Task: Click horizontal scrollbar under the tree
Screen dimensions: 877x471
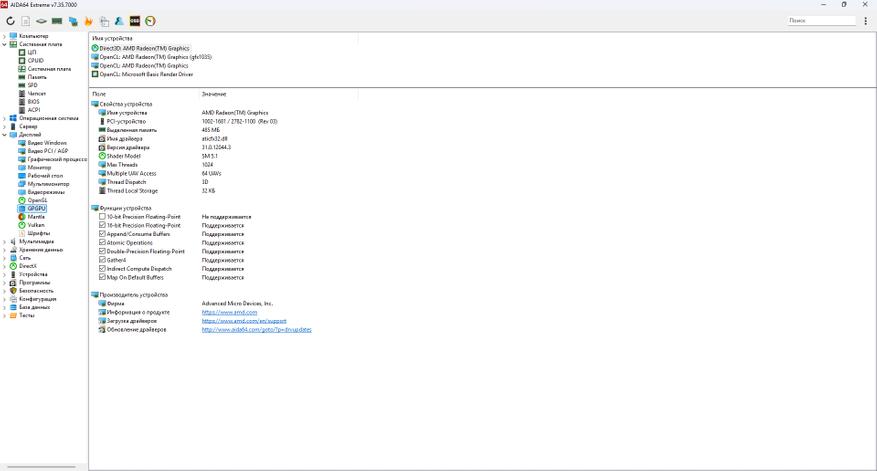Action: 41,467
